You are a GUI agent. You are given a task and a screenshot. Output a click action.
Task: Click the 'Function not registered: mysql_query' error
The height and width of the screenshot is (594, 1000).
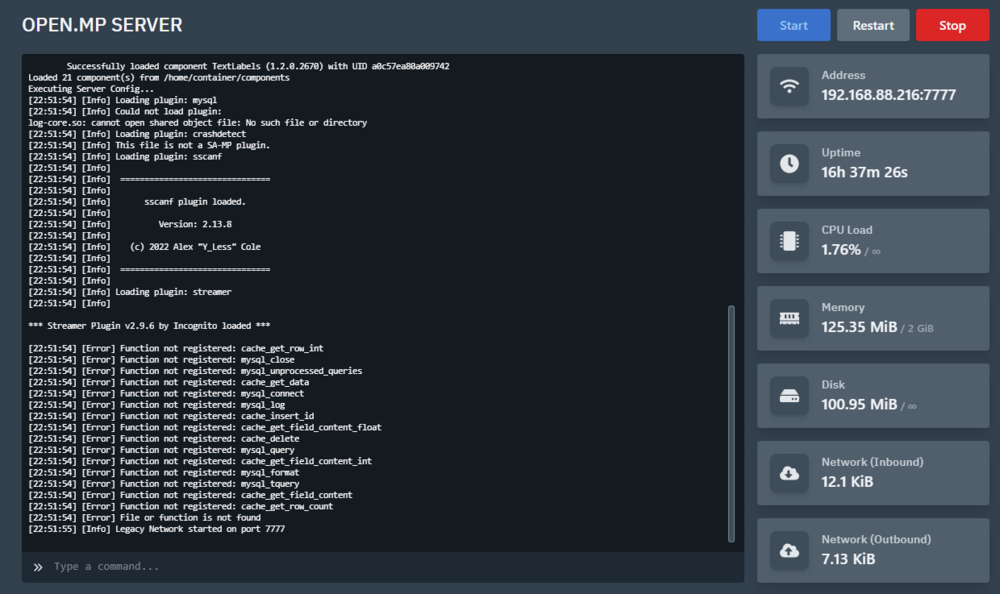coord(161,450)
